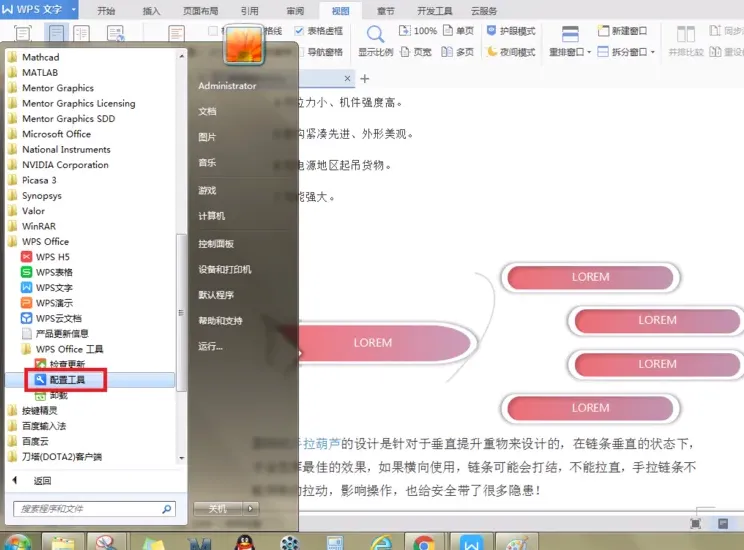Screen dimensions: 744x550
Task: Click the user account picture in start menu
Action: pos(243,45)
